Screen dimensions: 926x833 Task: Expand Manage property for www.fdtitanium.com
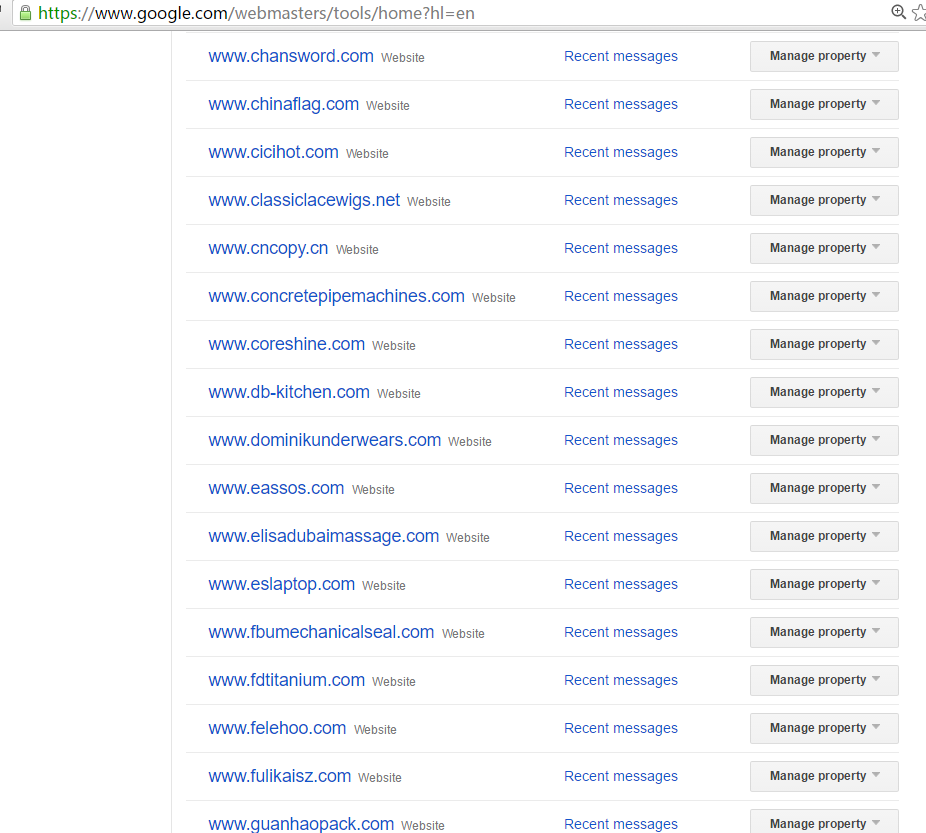824,681
